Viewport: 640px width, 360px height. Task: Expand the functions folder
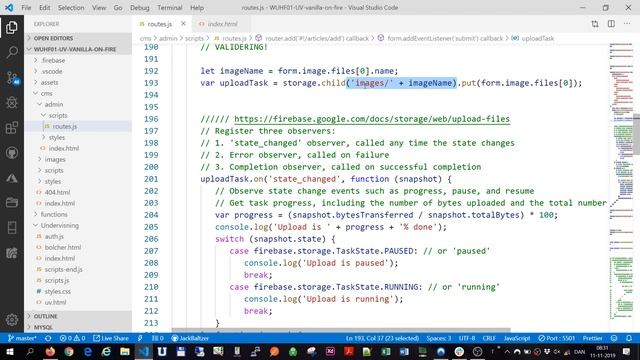pos(78,214)
